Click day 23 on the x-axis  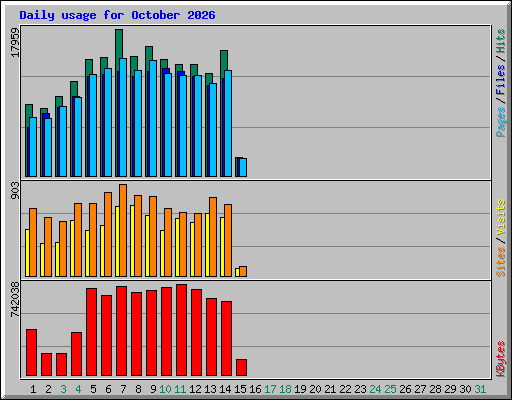point(360,389)
